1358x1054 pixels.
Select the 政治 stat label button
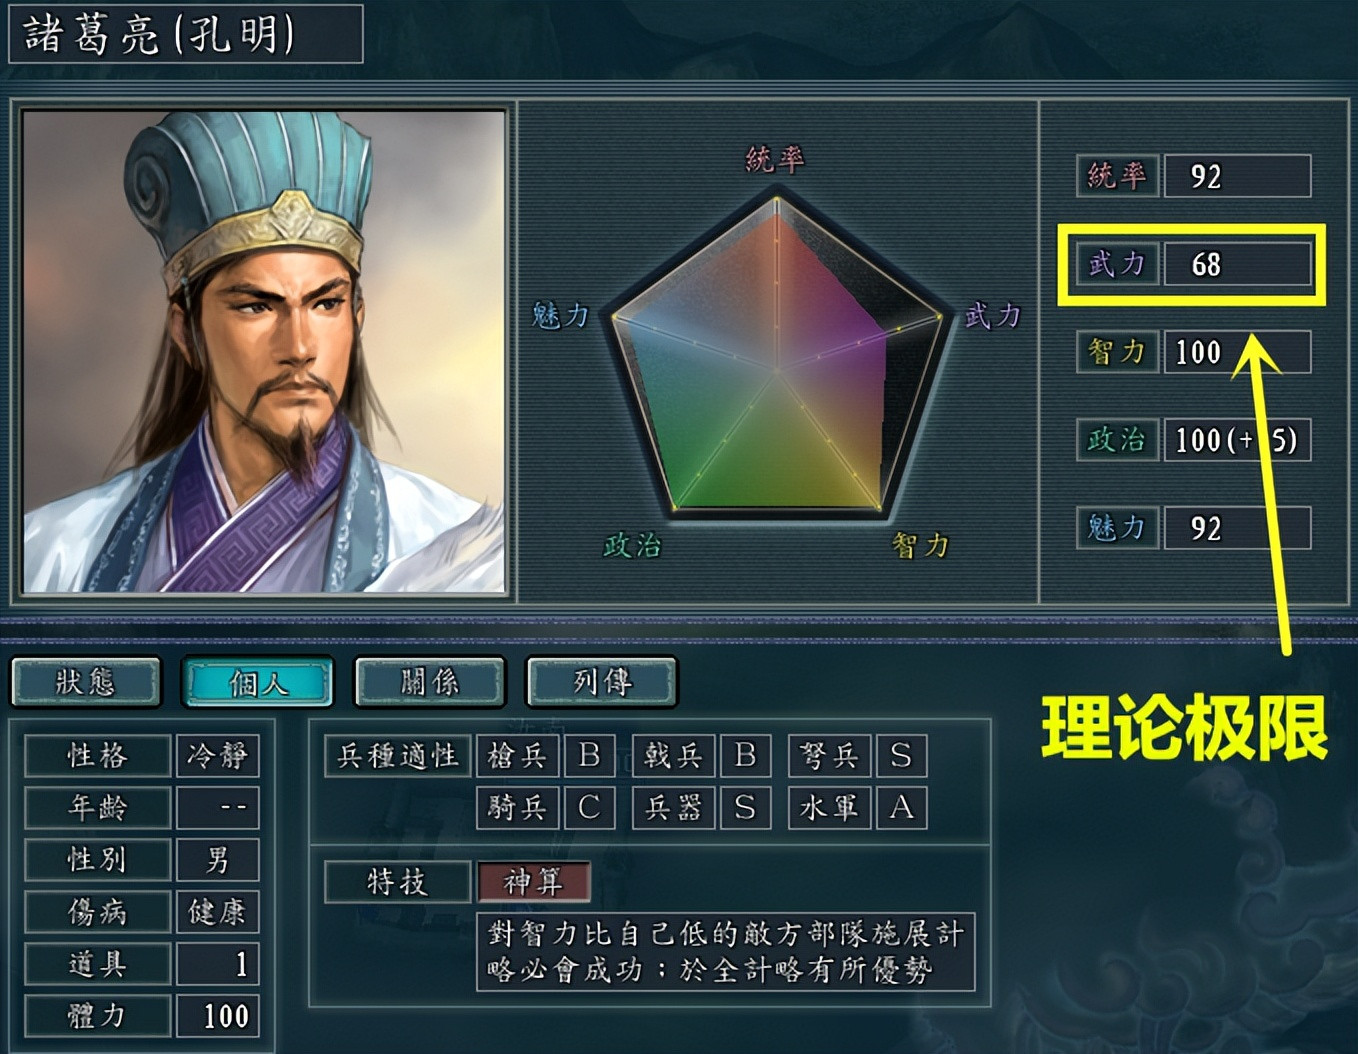tap(1117, 440)
